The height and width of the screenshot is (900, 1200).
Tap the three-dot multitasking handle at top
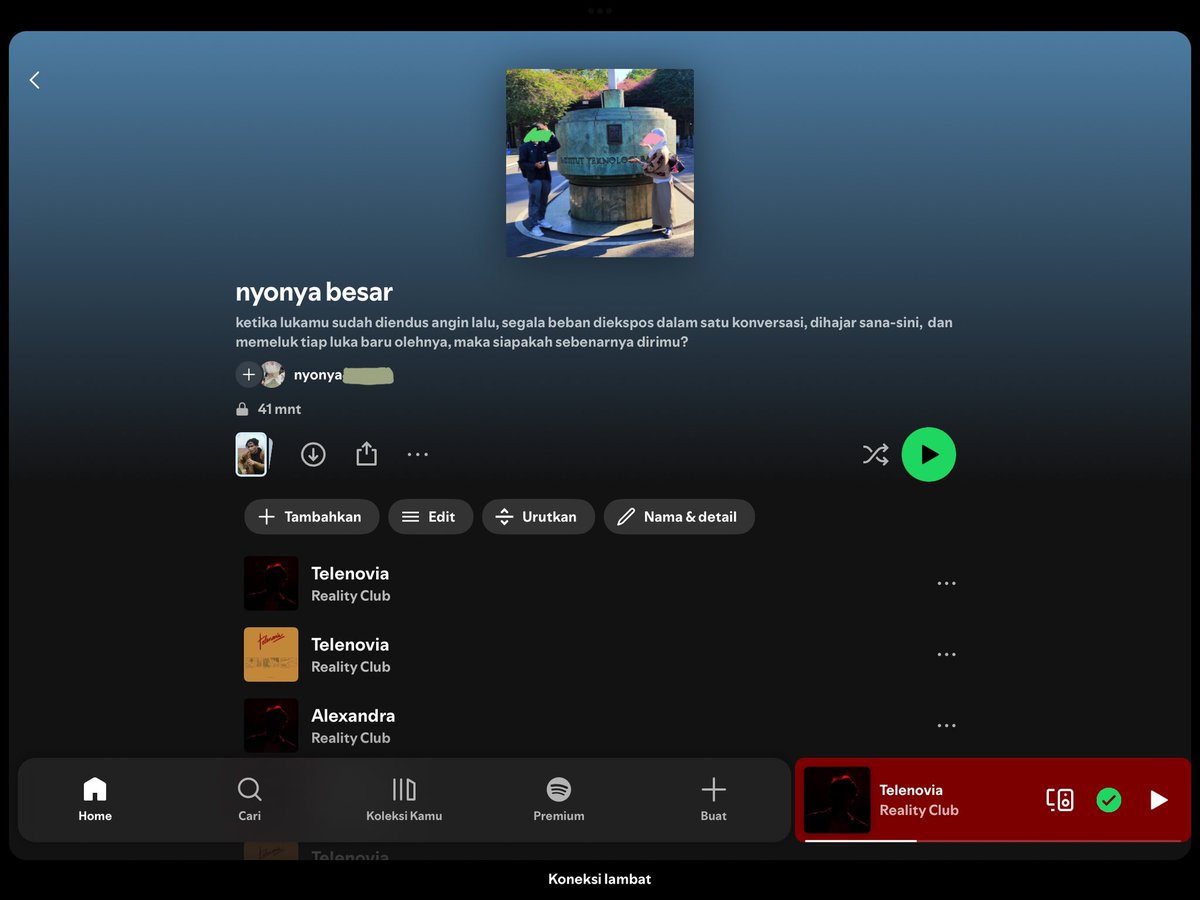[600, 10]
